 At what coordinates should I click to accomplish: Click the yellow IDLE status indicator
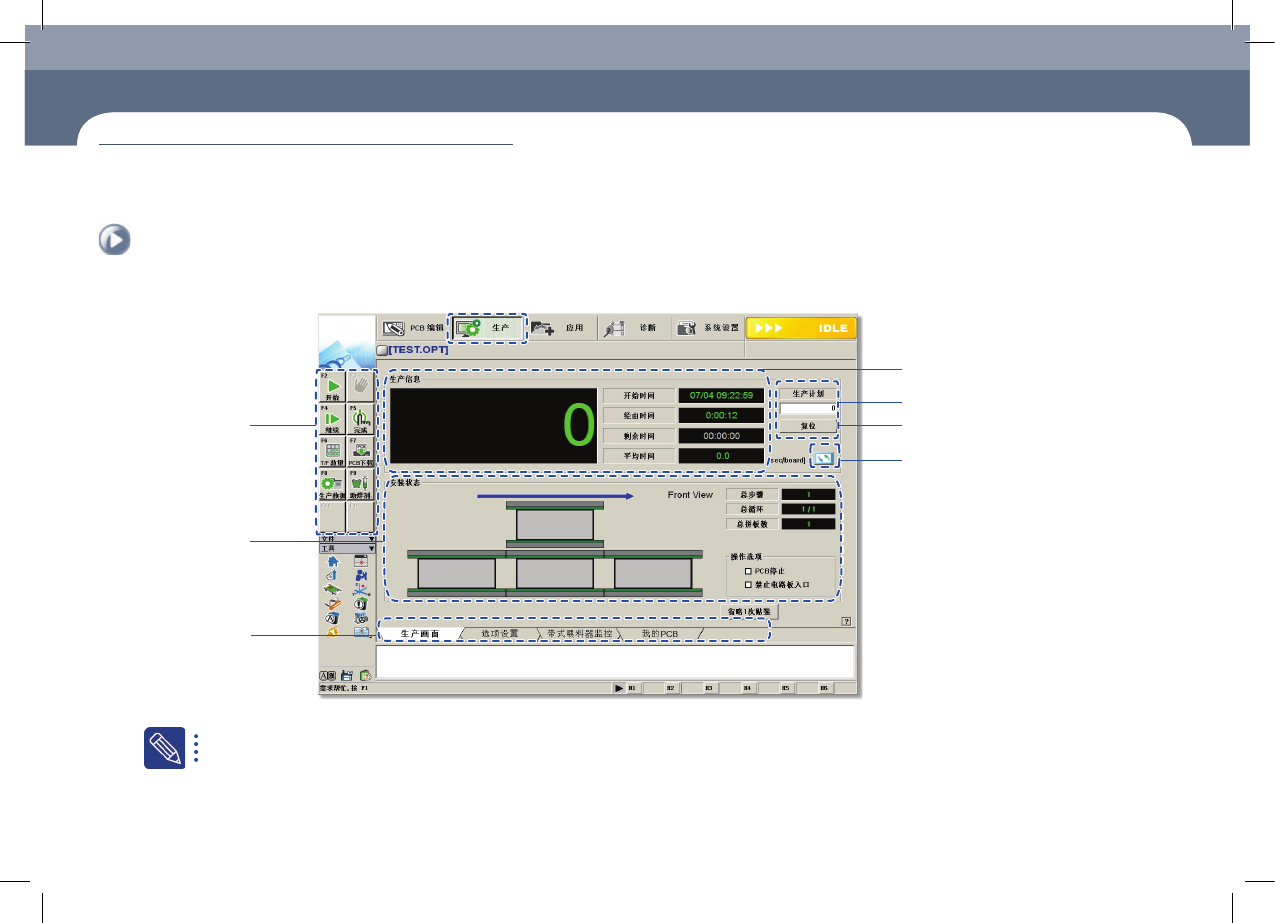pyautogui.click(x=803, y=328)
